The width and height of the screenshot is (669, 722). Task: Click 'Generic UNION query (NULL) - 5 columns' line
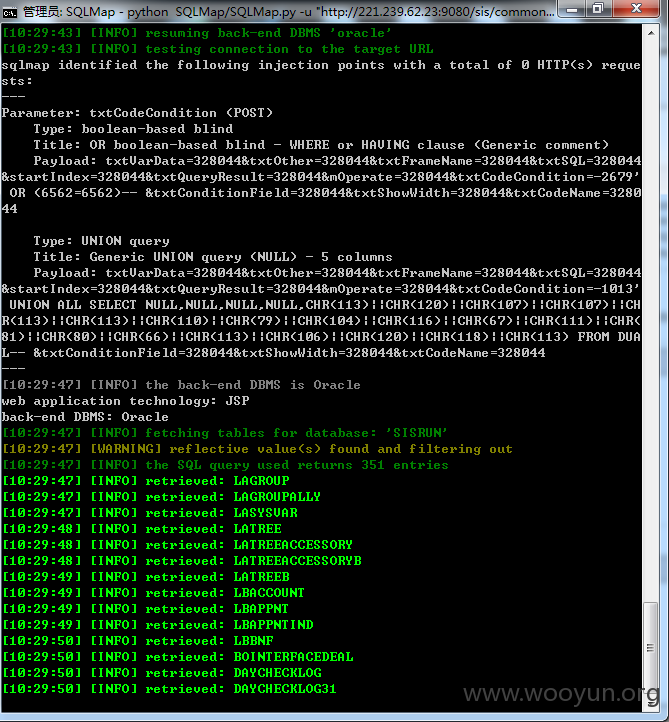click(x=213, y=257)
